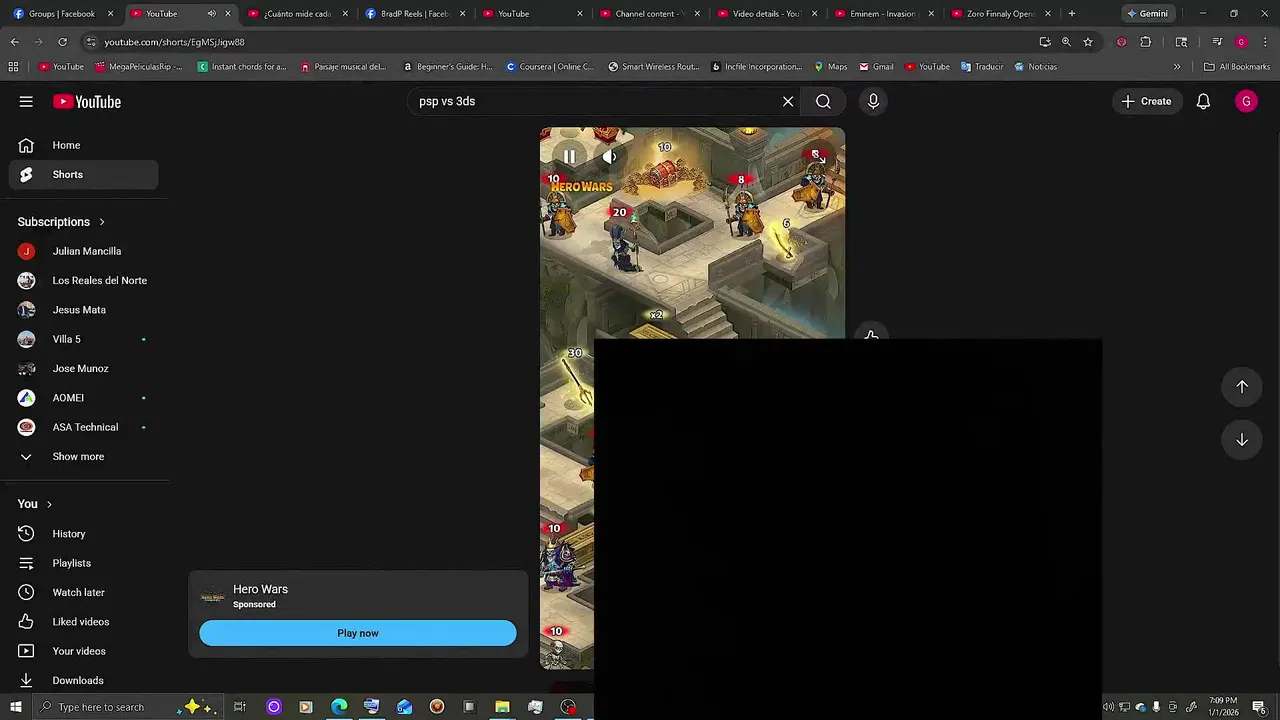
Task: Mute the Short using the volume icon
Action: 609,157
